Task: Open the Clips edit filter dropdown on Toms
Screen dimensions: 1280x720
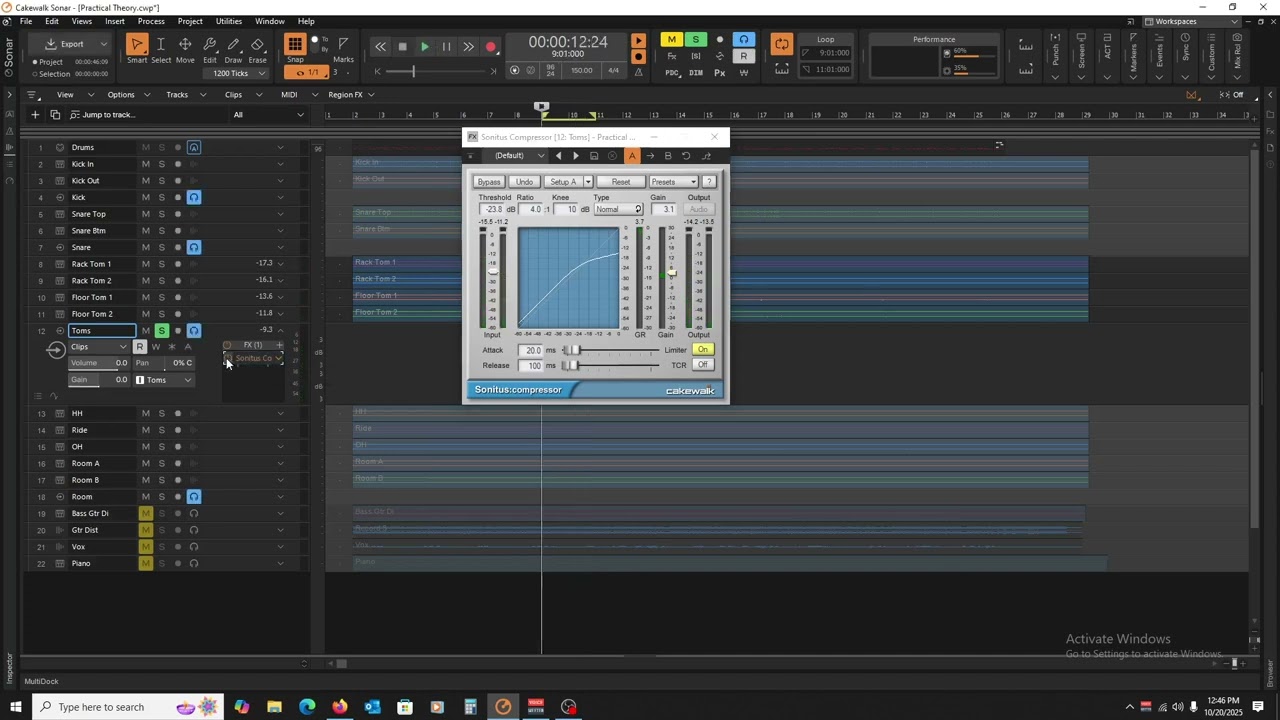Action: point(98,347)
